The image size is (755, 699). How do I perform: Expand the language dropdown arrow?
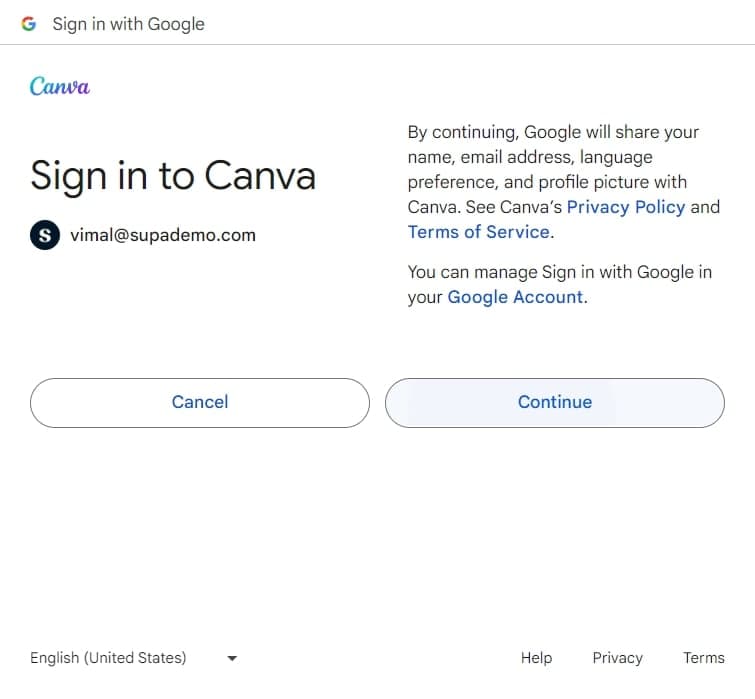[232, 658]
